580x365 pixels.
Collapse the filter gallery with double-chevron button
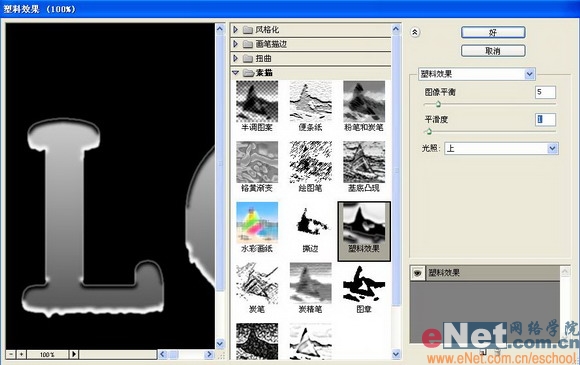pos(415,33)
